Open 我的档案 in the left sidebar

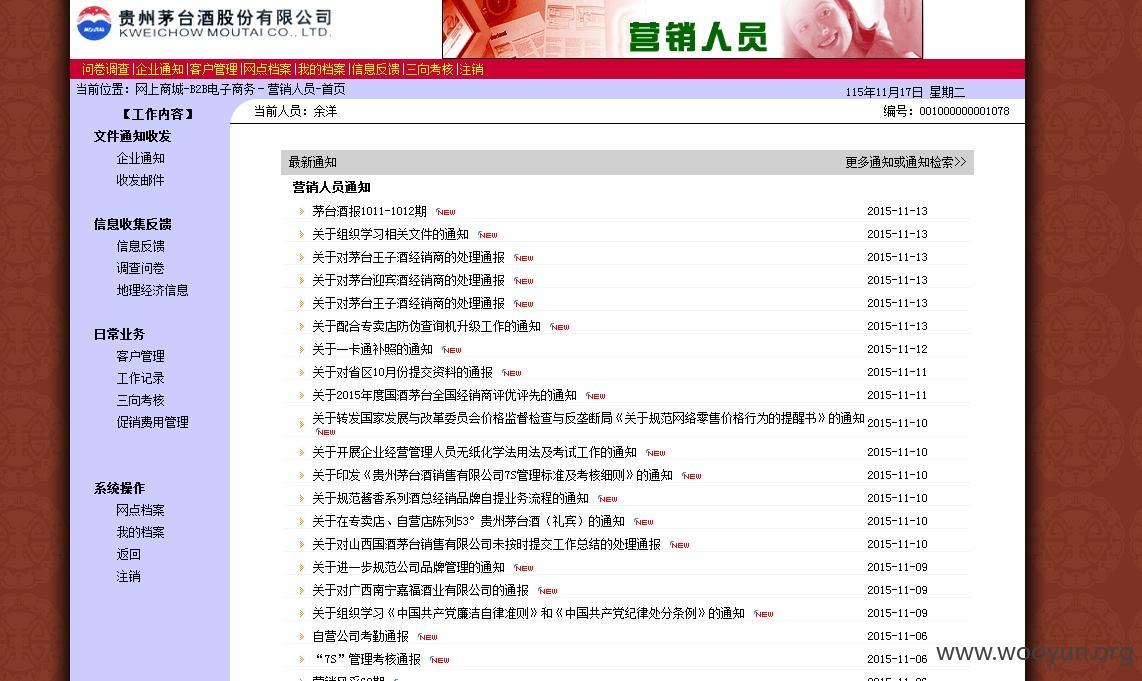[141, 532]
